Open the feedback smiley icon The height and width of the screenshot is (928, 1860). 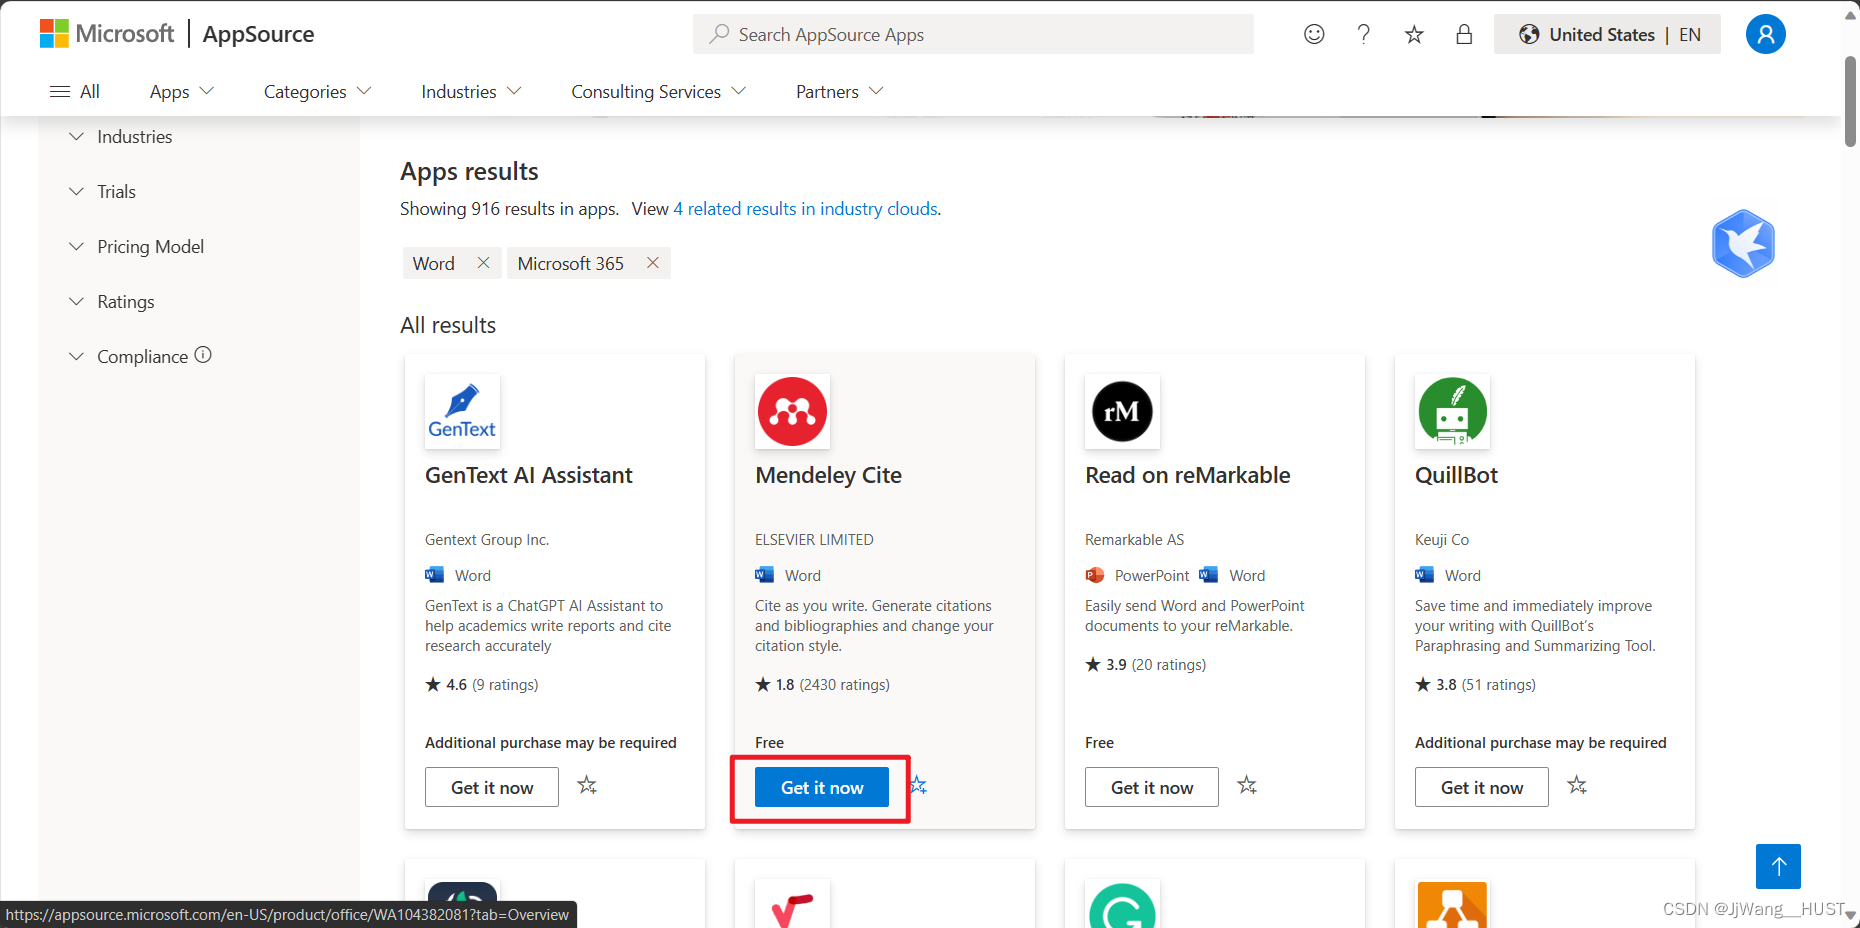coord(1314,34)
